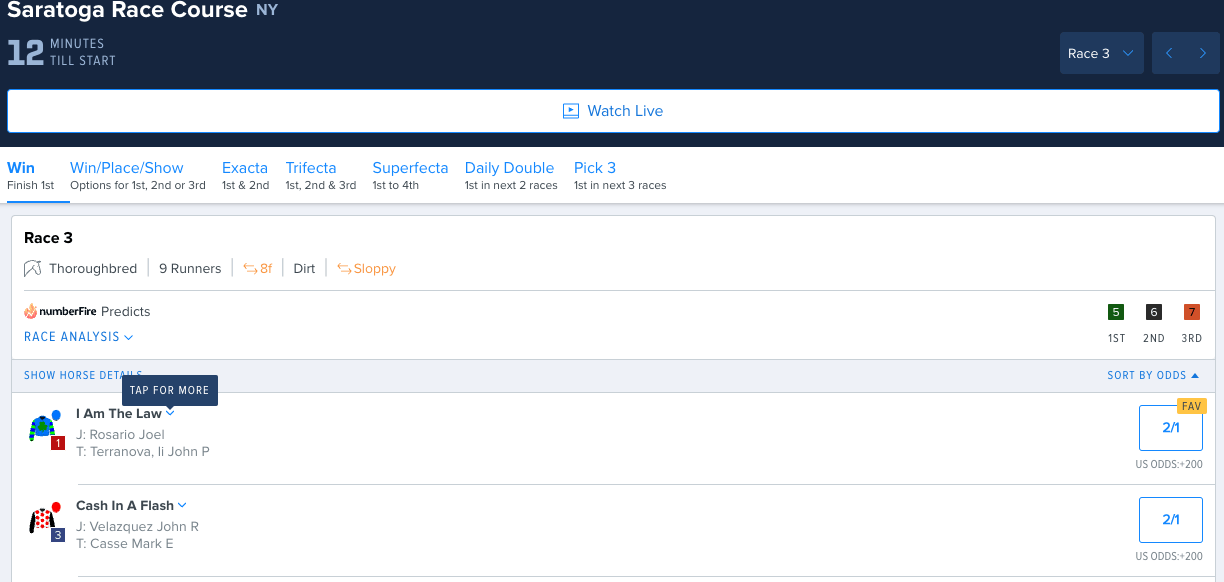Click the Race 3 card heading
This screenshot has width=1224, height=582.
tap(48, 238)
